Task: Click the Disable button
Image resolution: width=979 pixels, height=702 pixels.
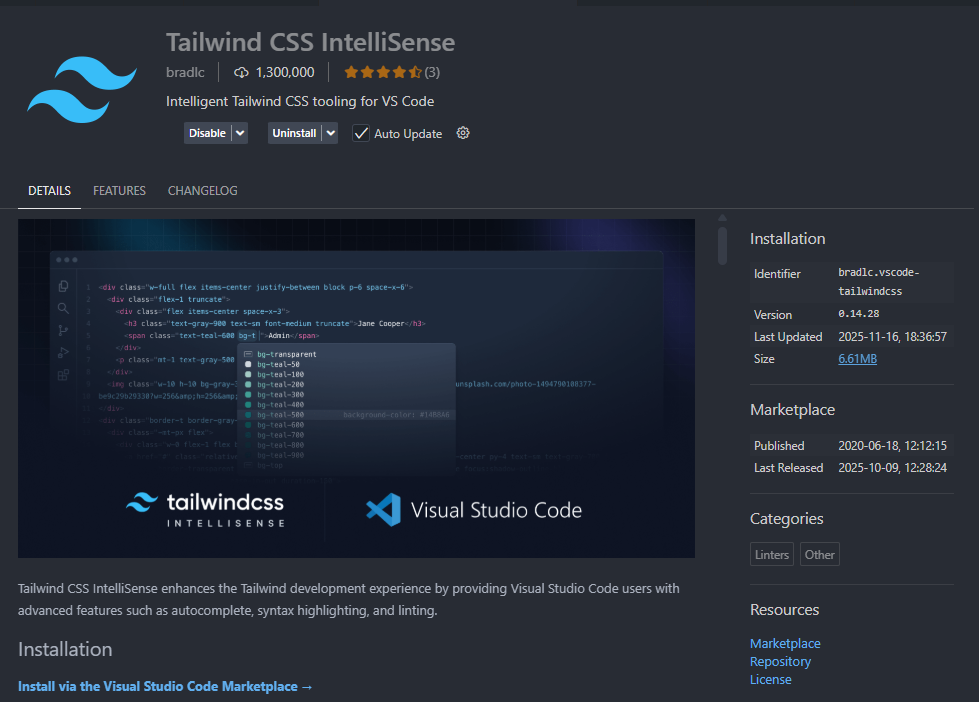Action: 207,133
